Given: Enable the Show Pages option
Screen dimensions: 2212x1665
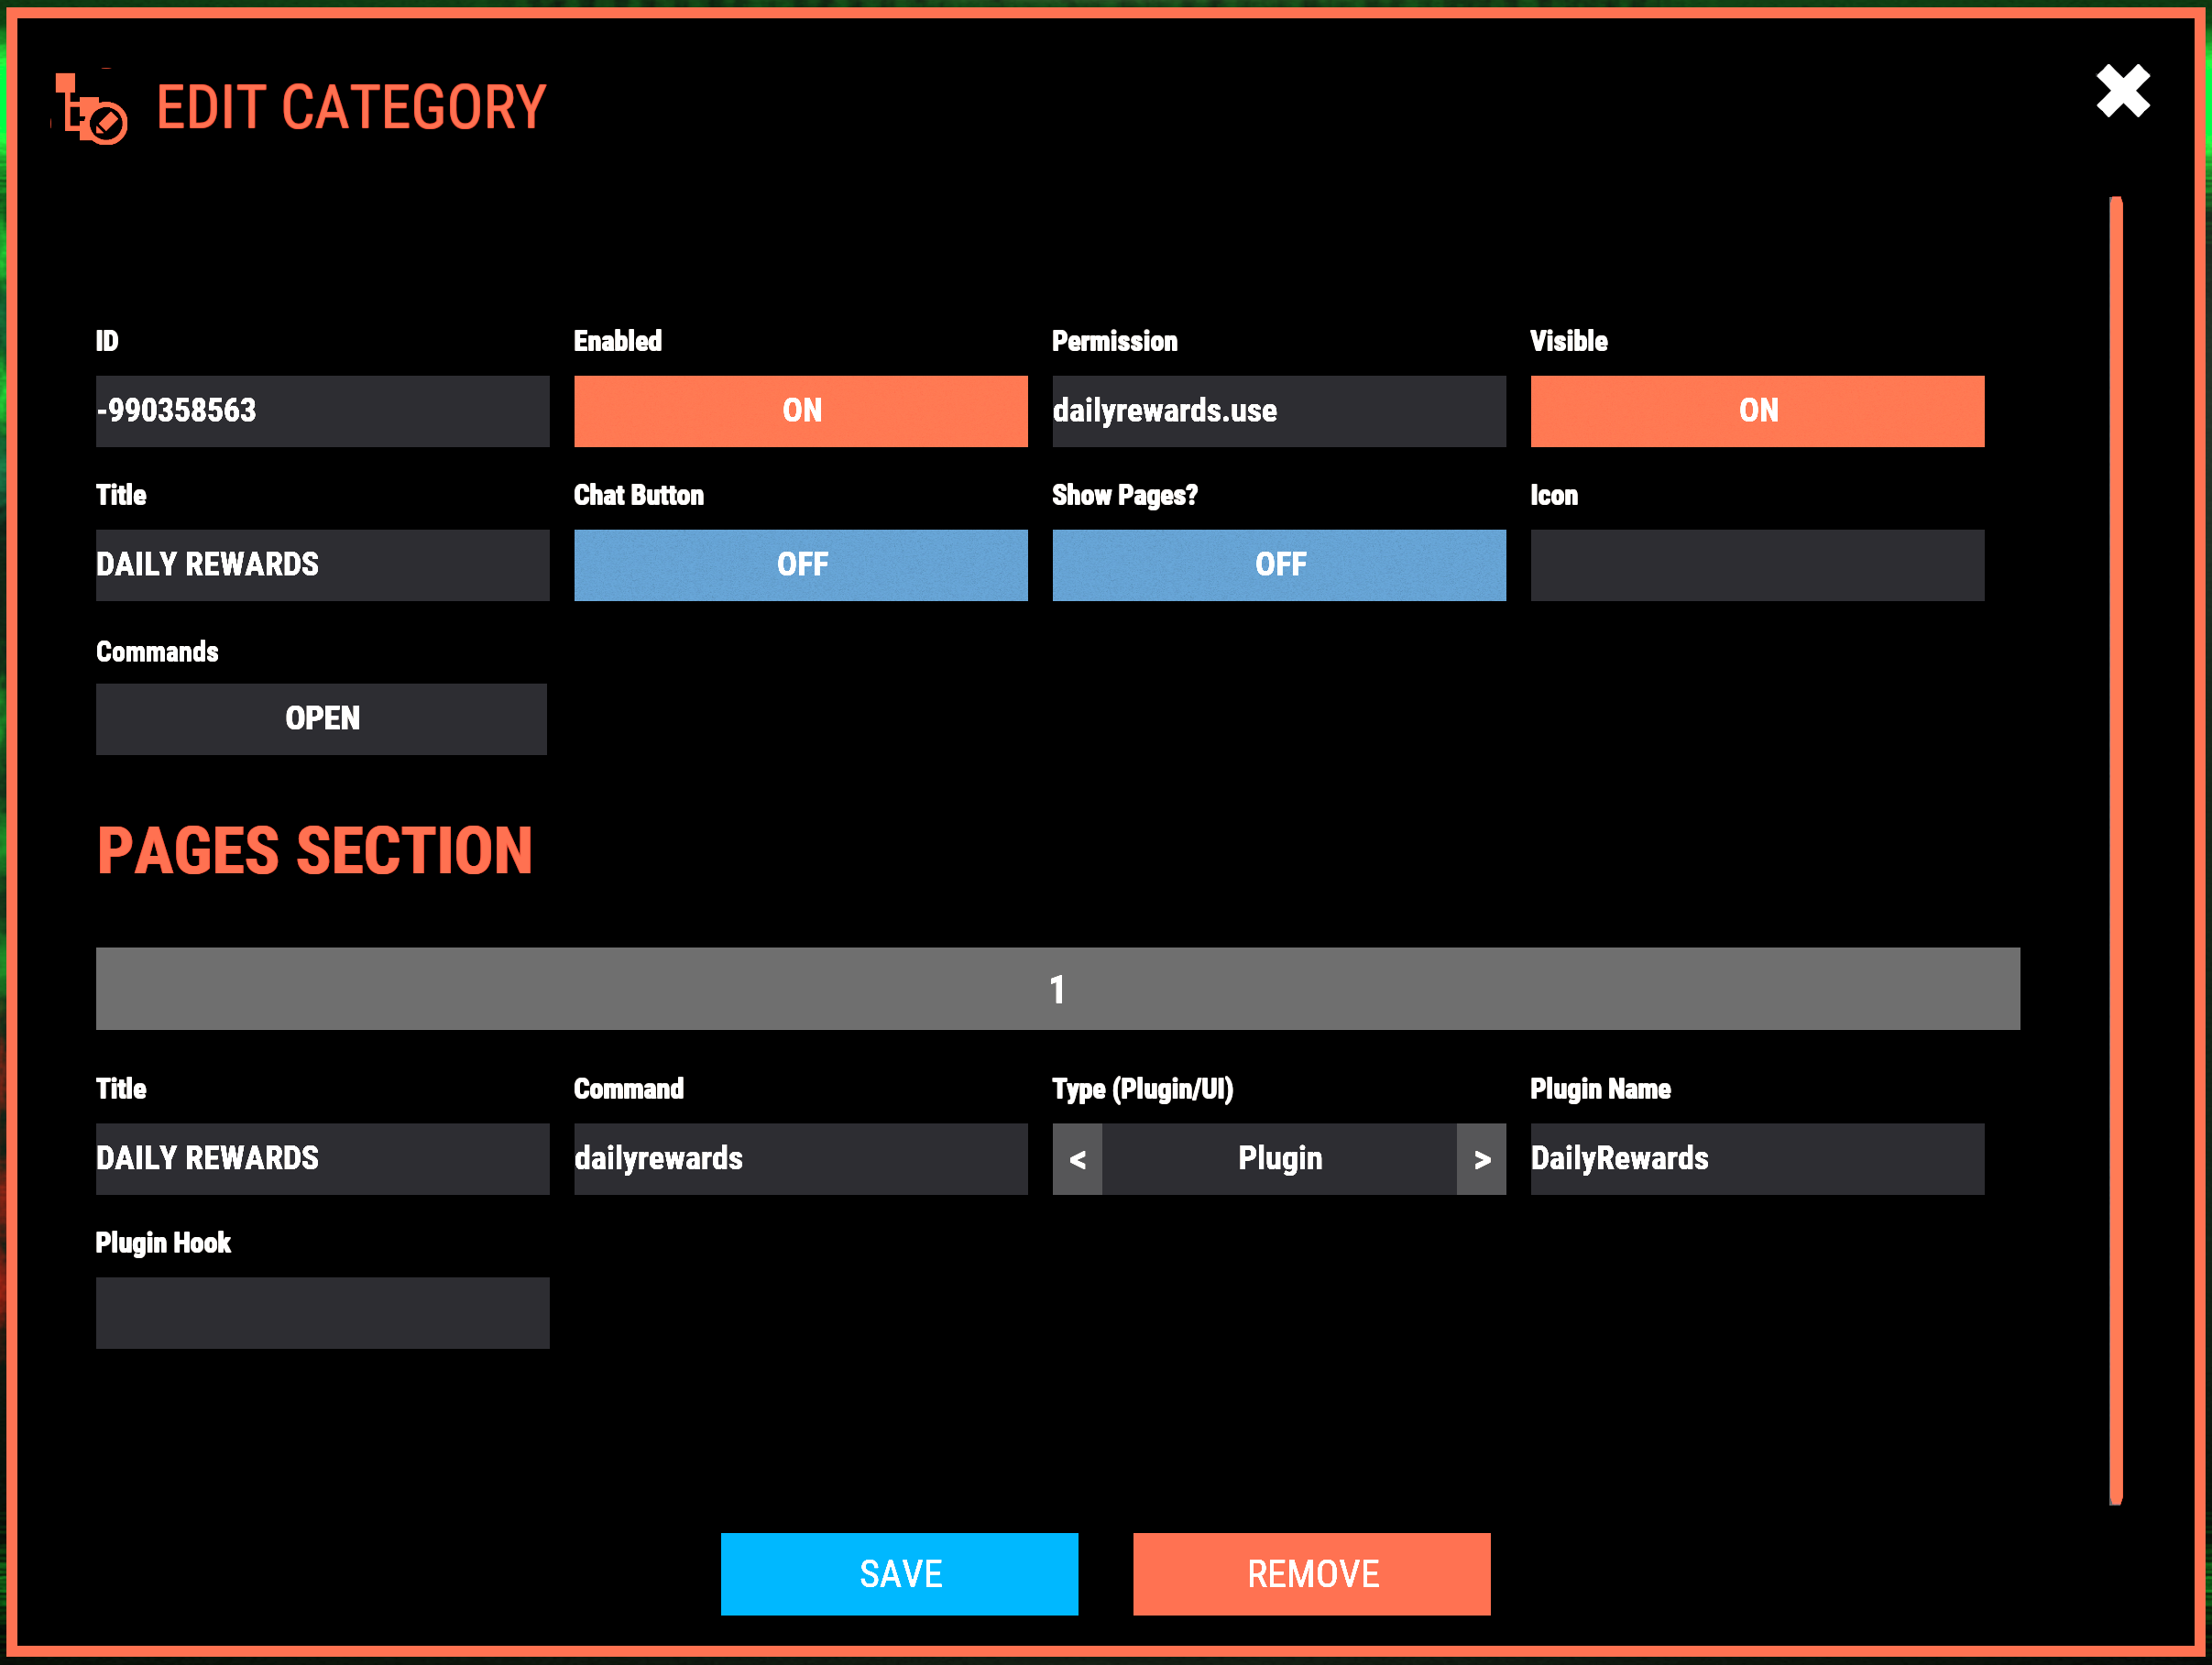Looking at the screenshot, I should [1278, 565].
